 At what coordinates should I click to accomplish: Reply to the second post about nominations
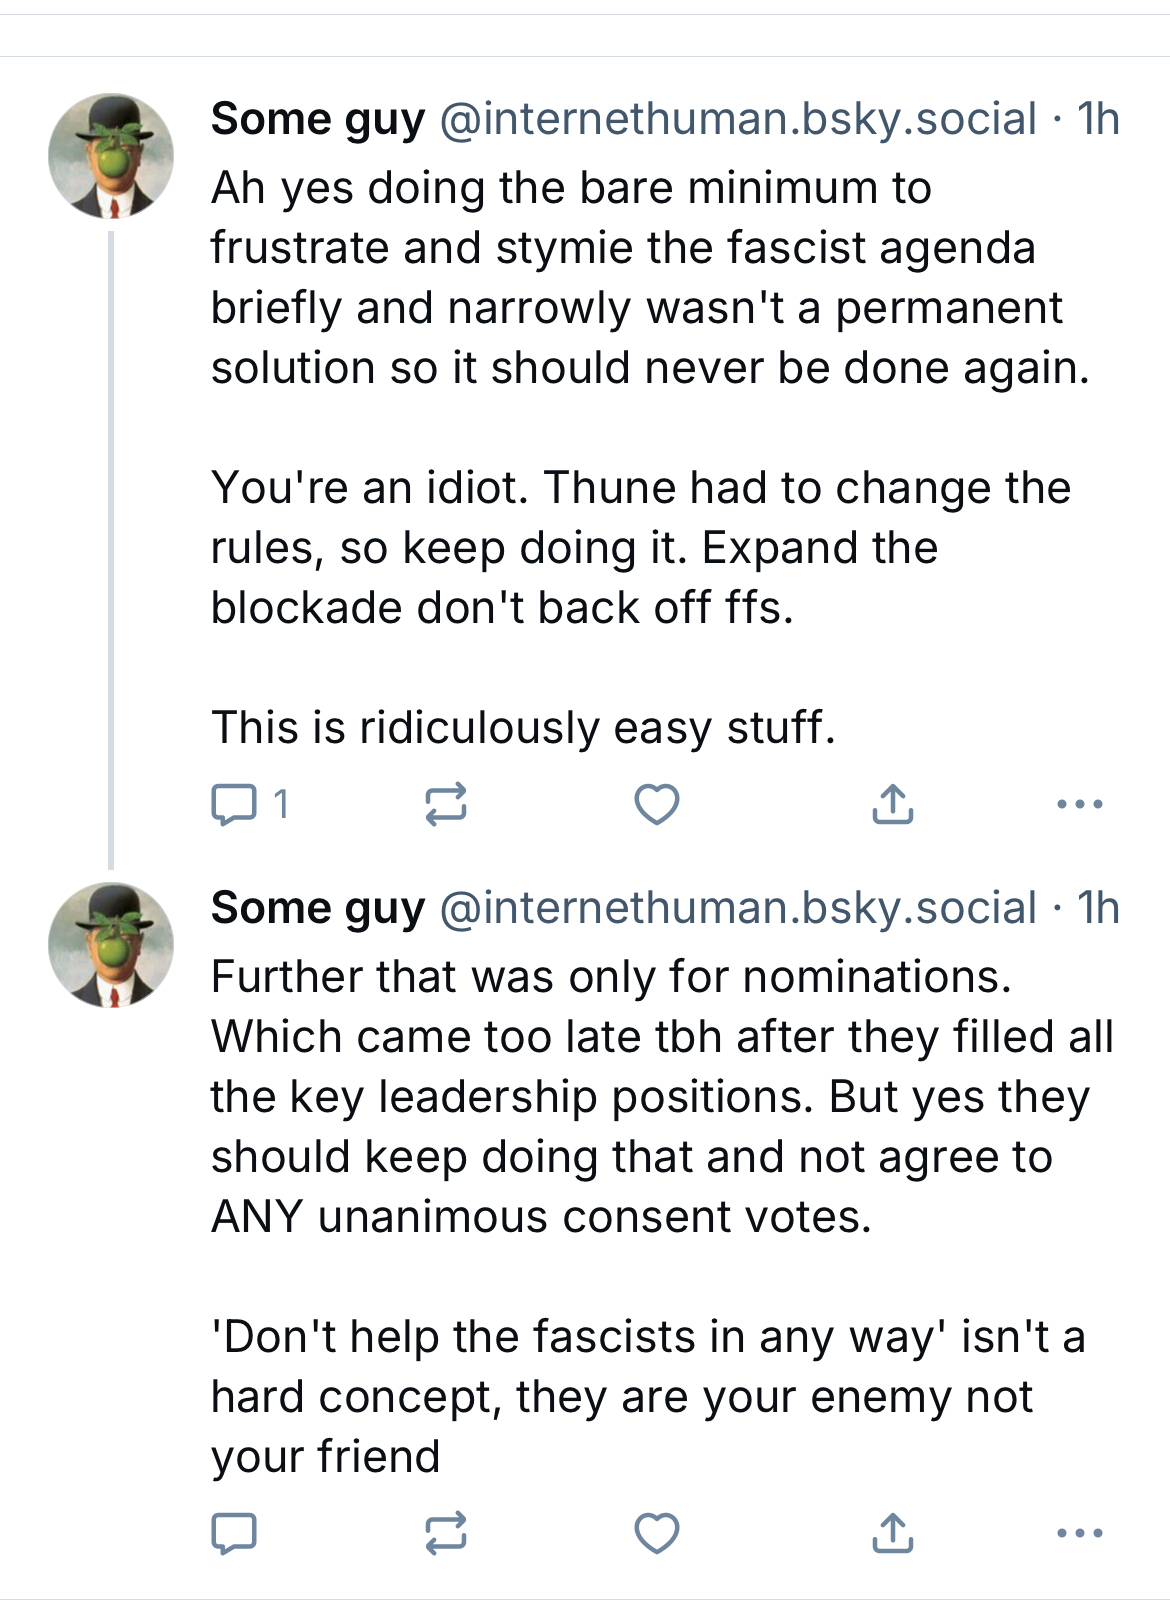[x=234, y=1533]
